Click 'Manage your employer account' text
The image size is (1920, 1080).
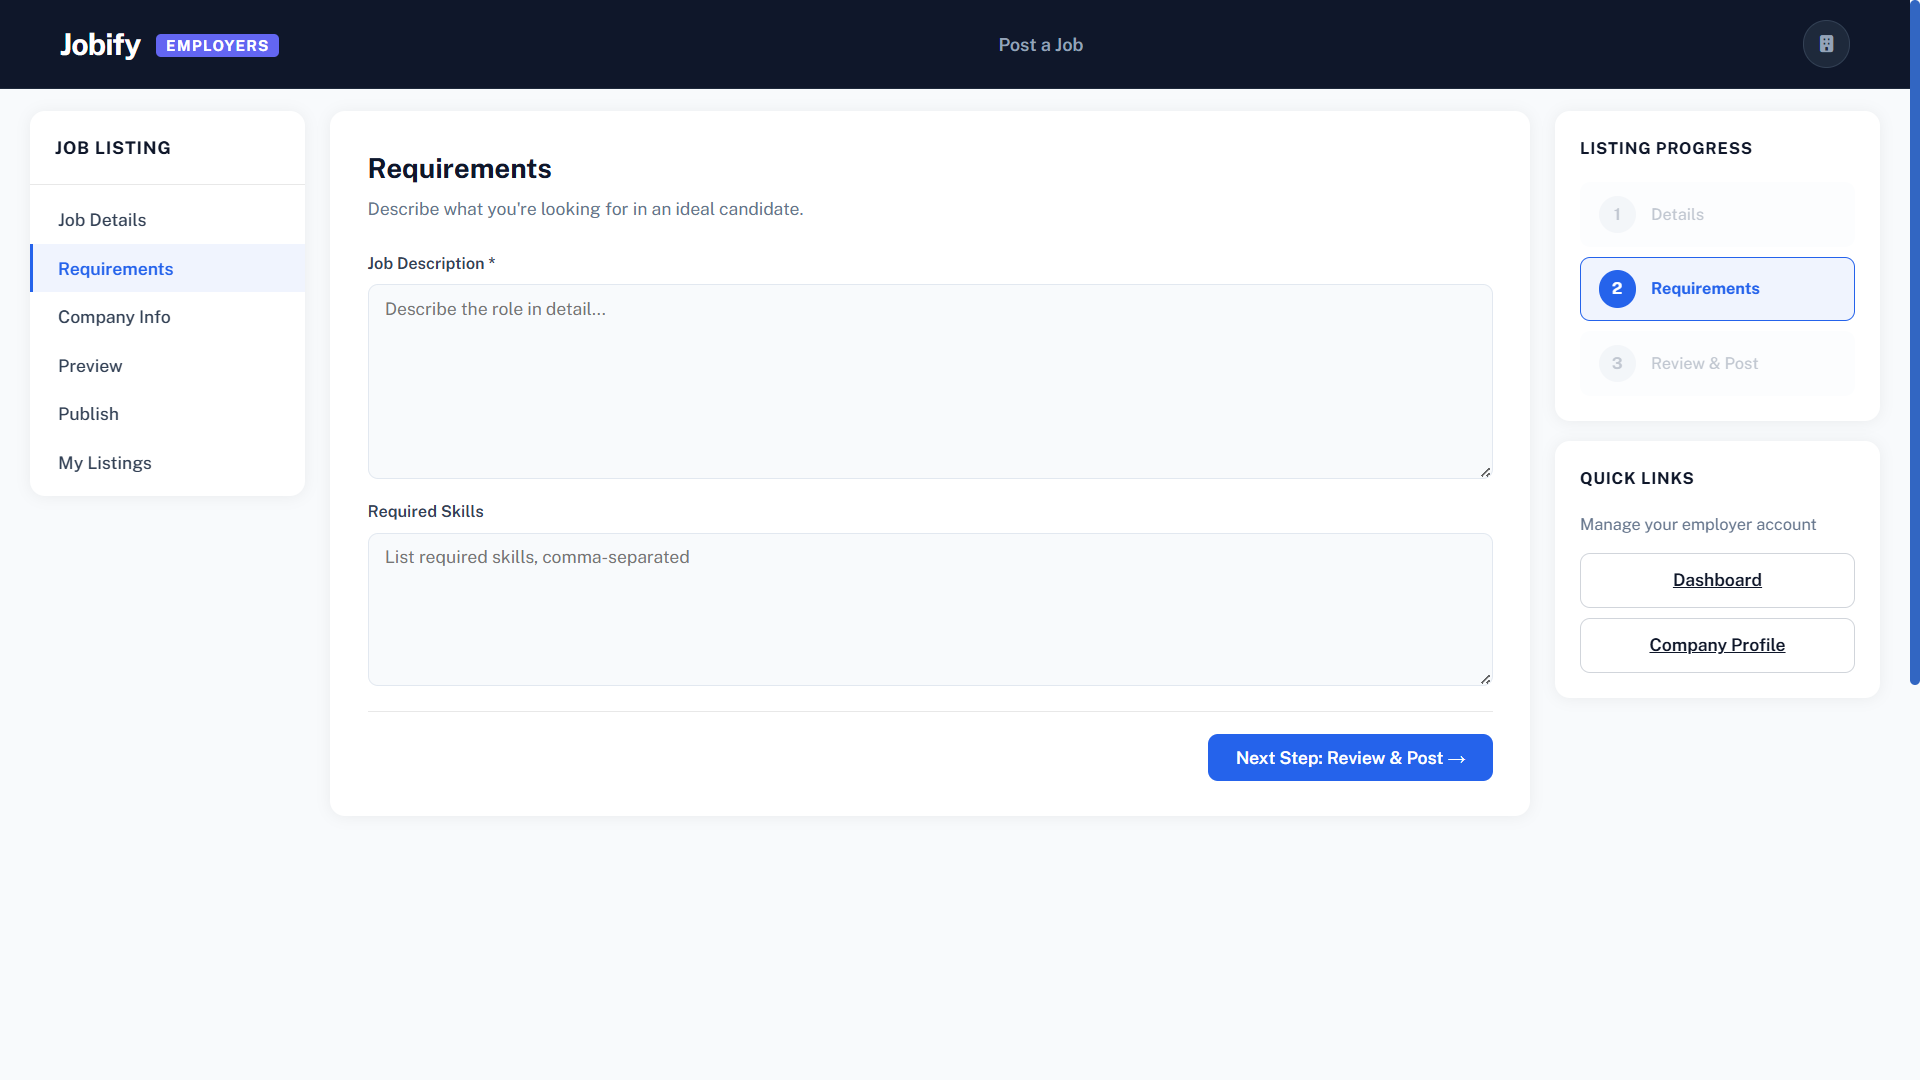(x=1697, y=525)
